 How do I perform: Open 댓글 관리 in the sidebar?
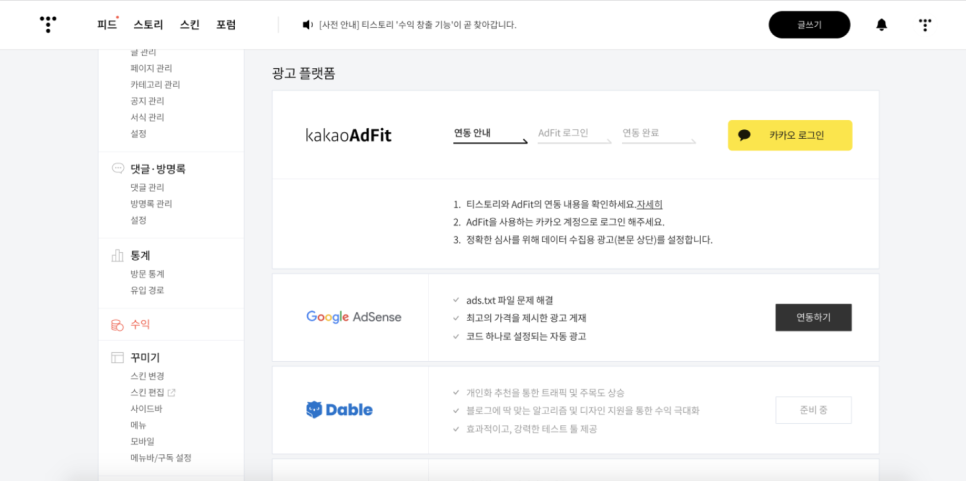[x=147, y=187]
